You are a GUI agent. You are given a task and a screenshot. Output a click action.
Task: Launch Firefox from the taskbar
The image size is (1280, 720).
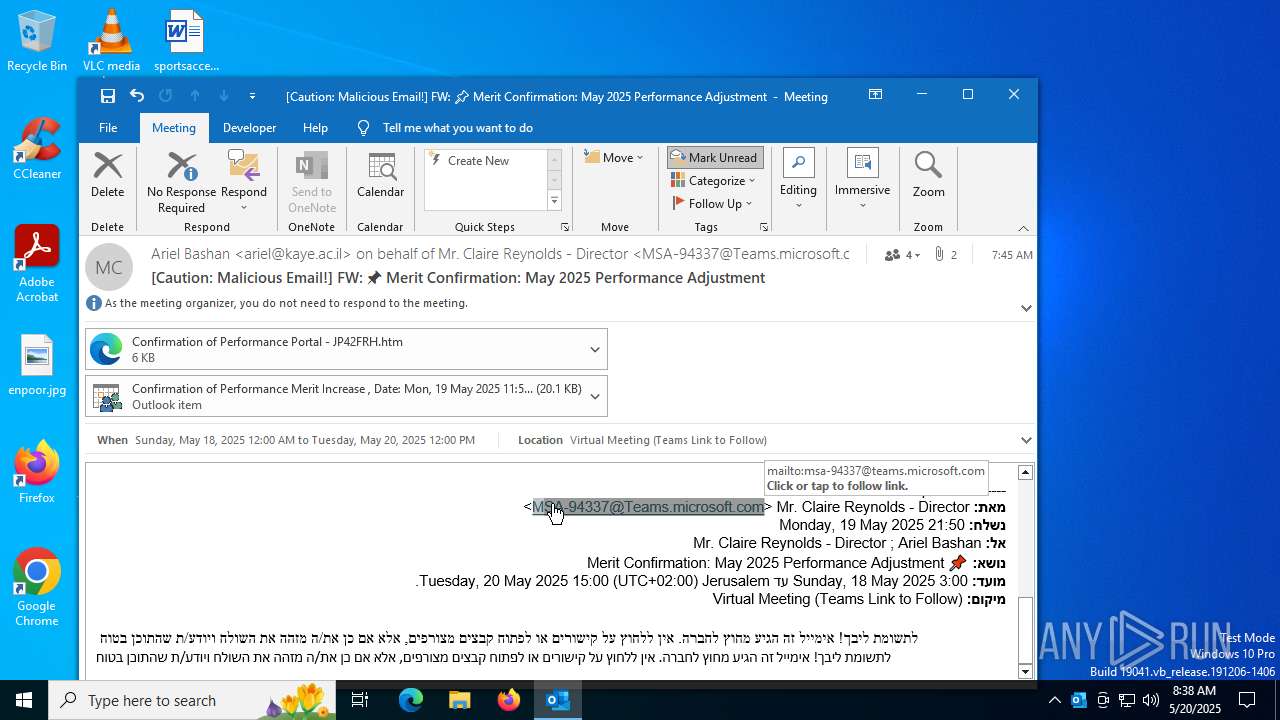pos(509,700)
